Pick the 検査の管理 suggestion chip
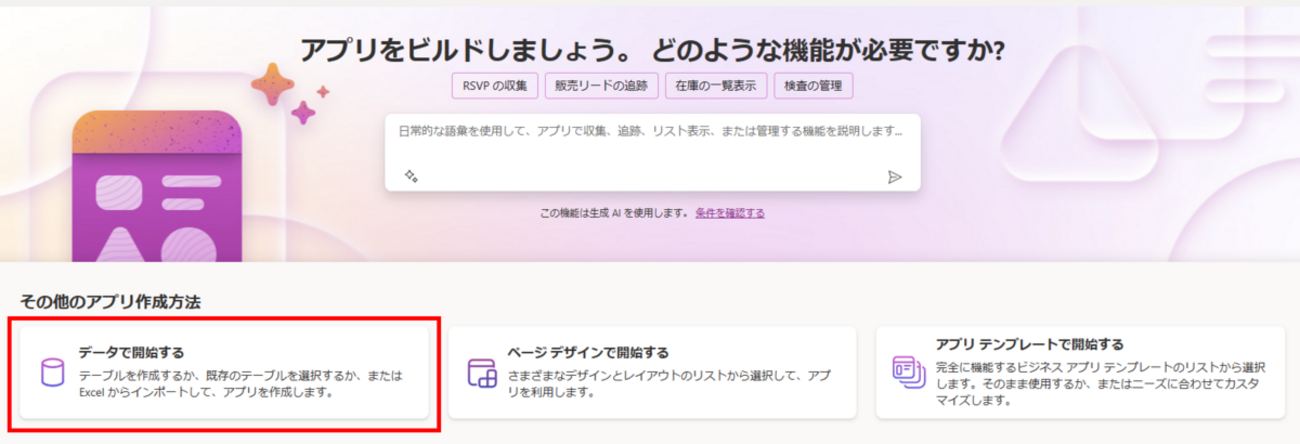This screenshot has height=444, width=1300. [814, 85]
